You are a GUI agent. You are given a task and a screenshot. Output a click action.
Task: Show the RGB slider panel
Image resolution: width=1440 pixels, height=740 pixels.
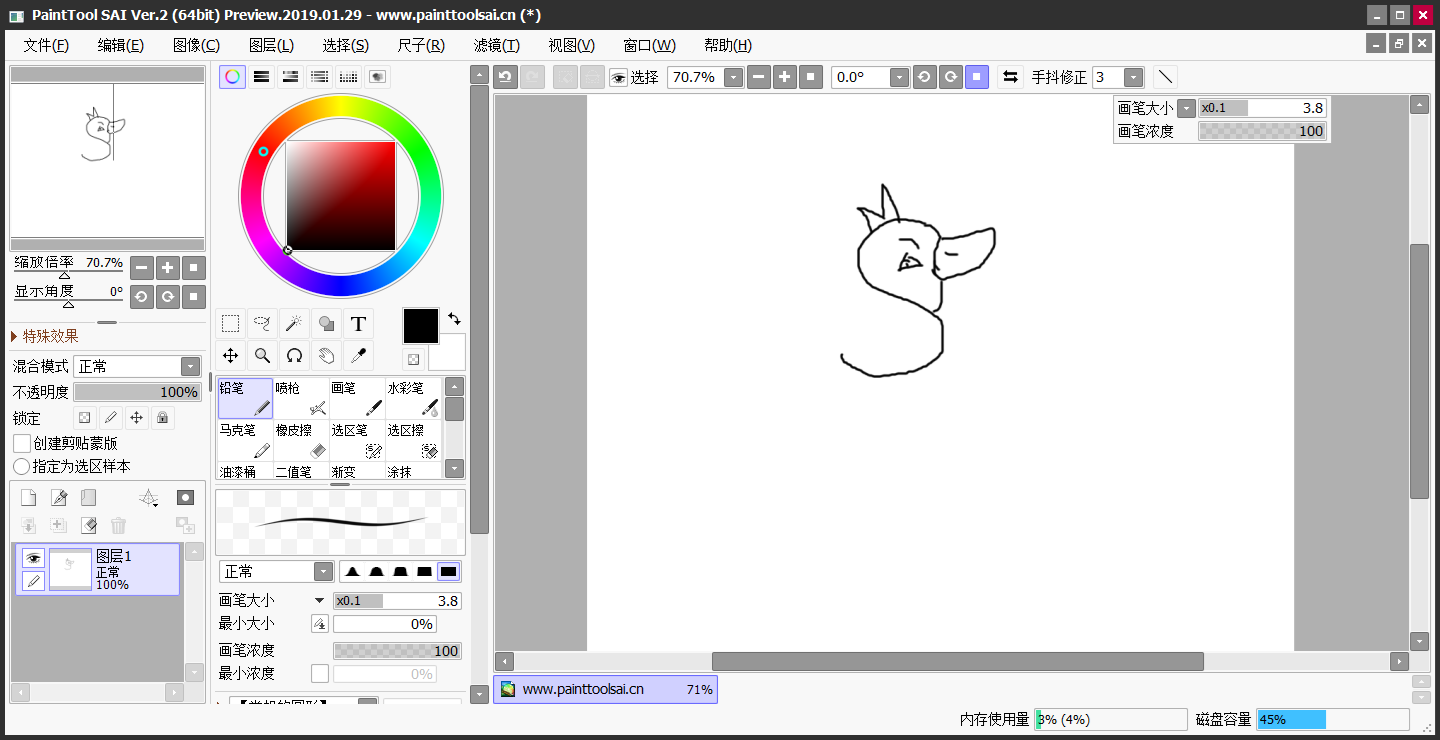point(261,77)
